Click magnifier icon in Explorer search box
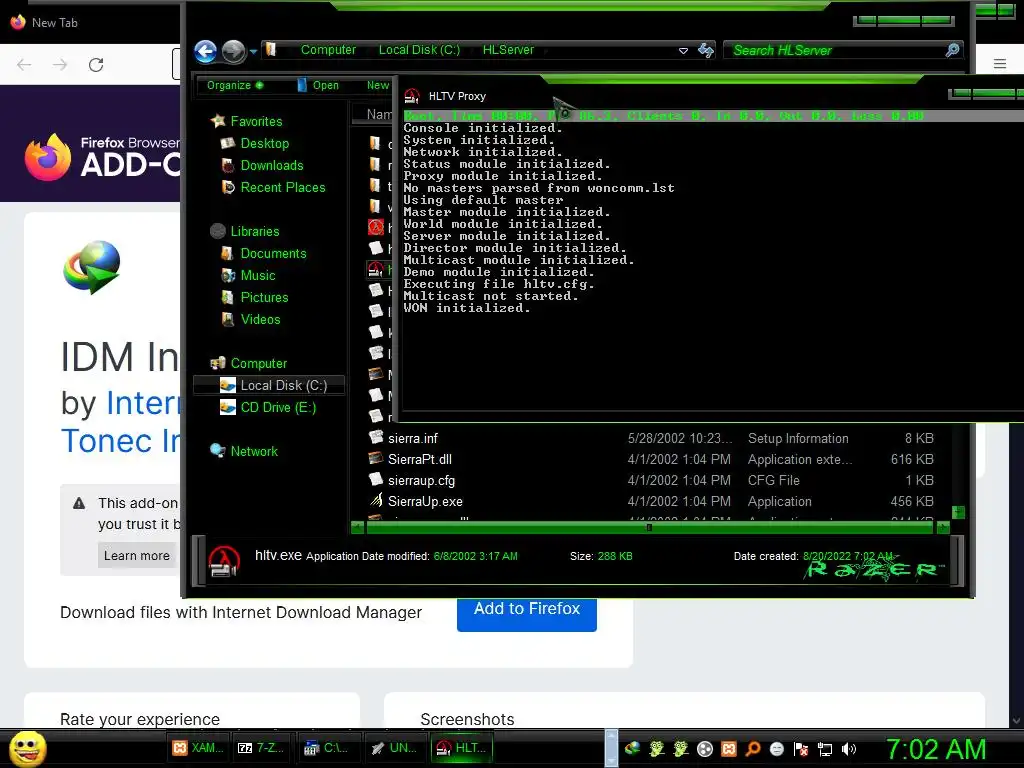 (x=952, y=50)
